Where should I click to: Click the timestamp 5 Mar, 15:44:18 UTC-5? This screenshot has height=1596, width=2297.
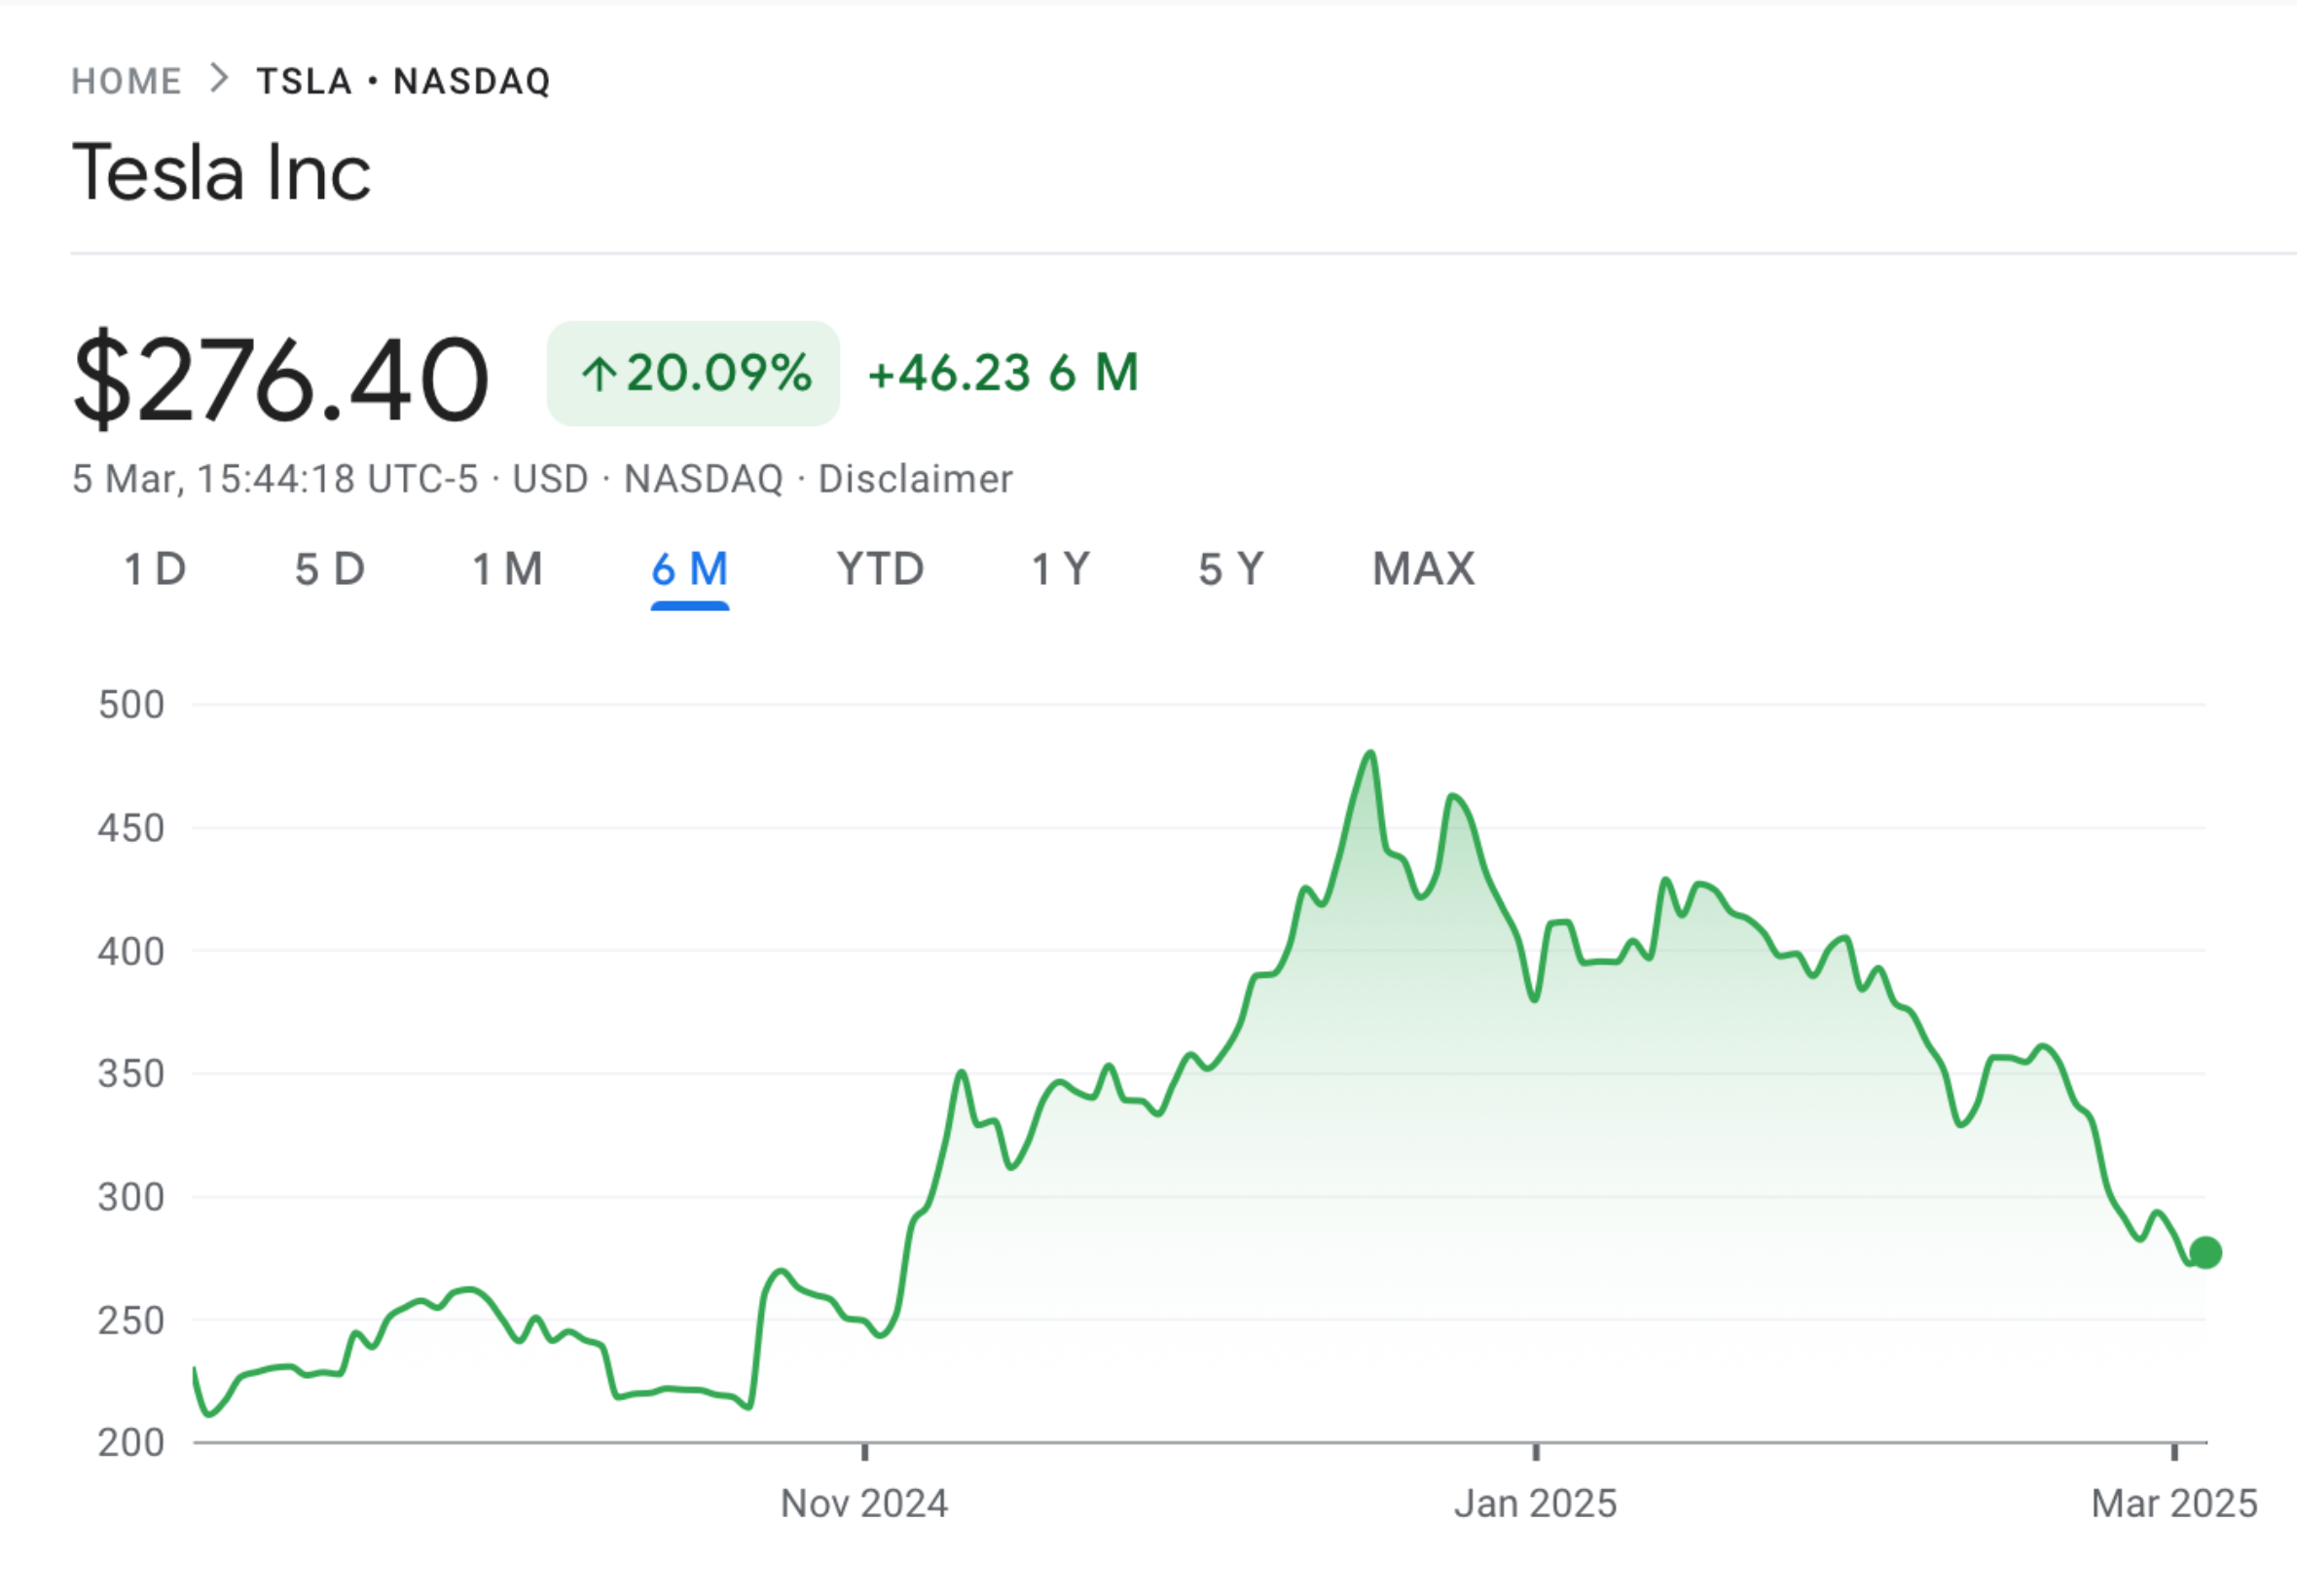pos(275,479)
